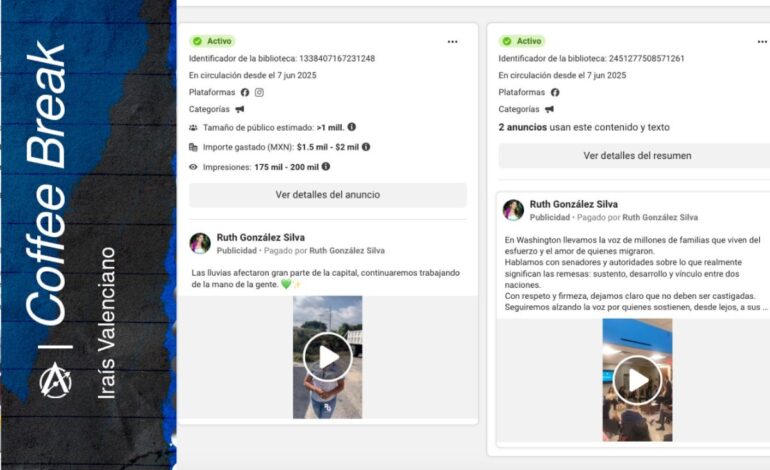
Task: Click Ver detalles del resumen button
Action: 637,156
